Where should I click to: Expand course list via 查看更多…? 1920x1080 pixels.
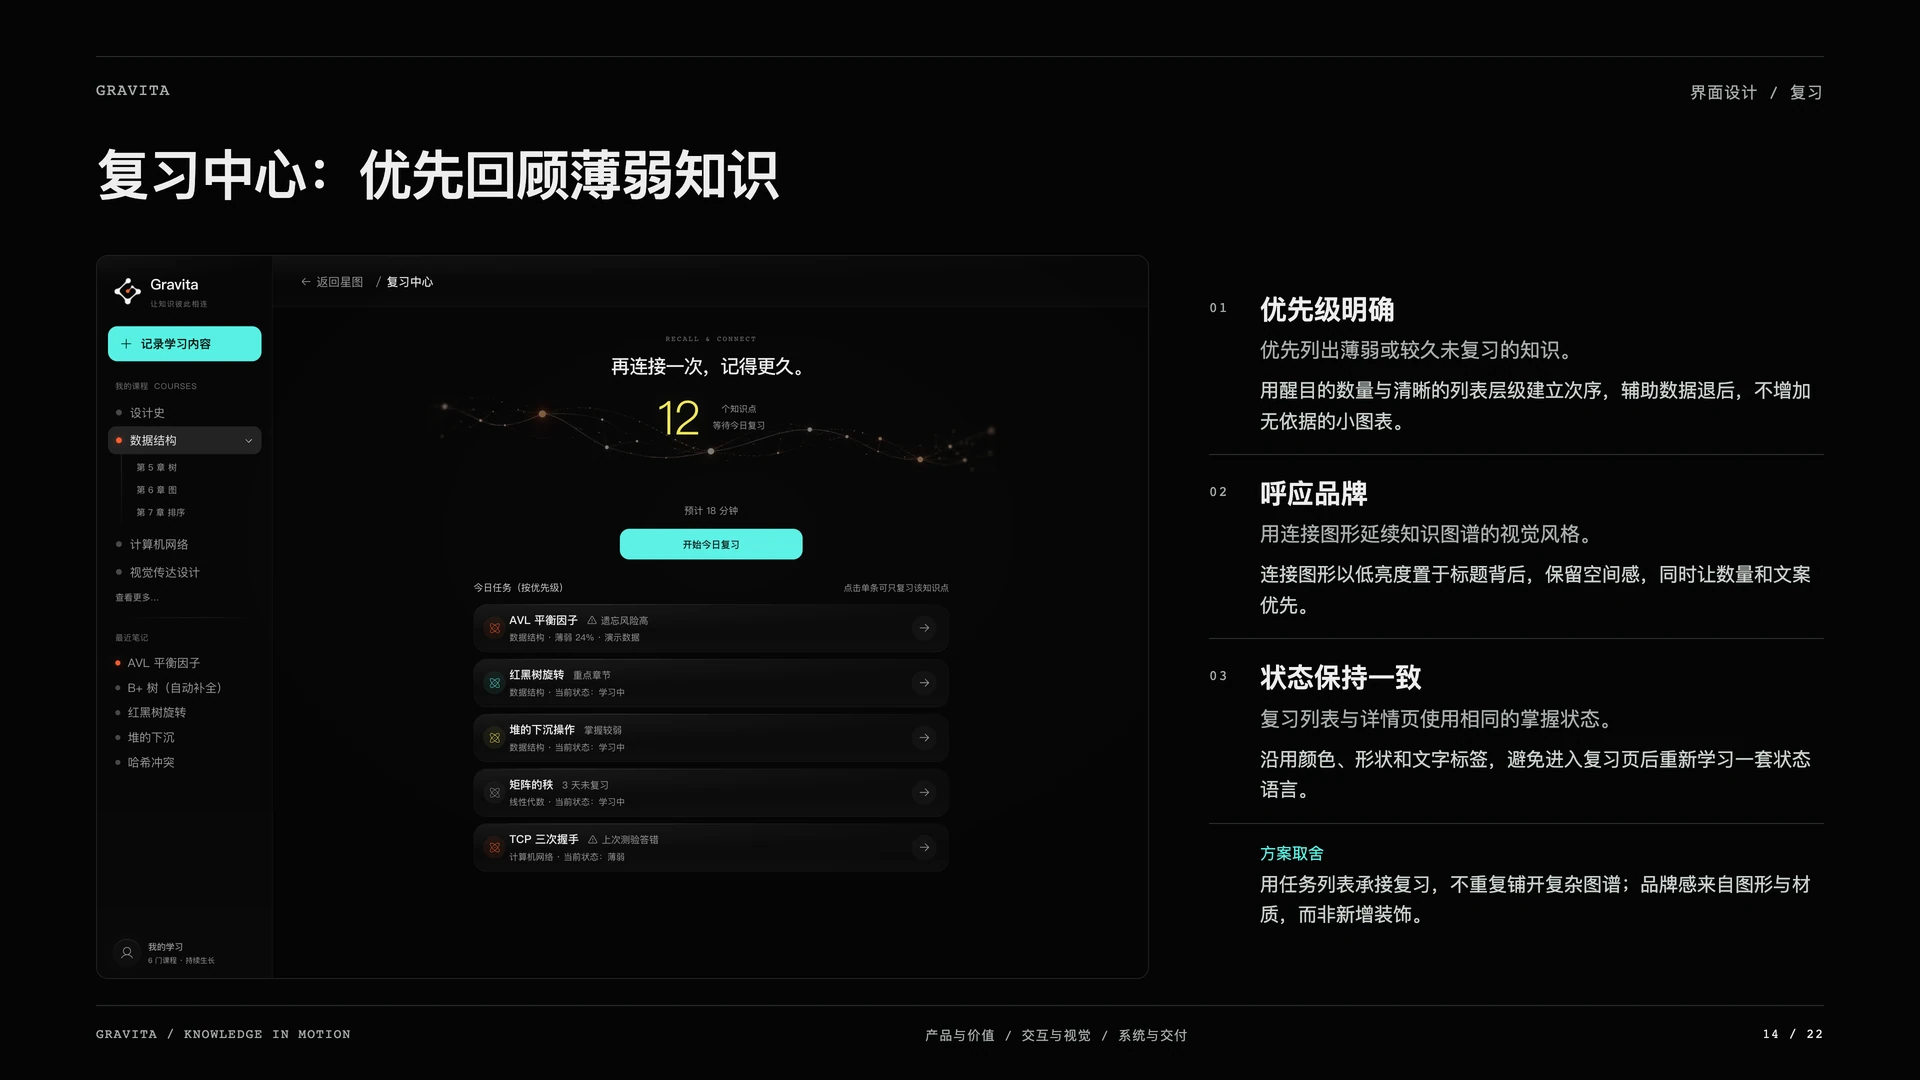coord(137,598)
